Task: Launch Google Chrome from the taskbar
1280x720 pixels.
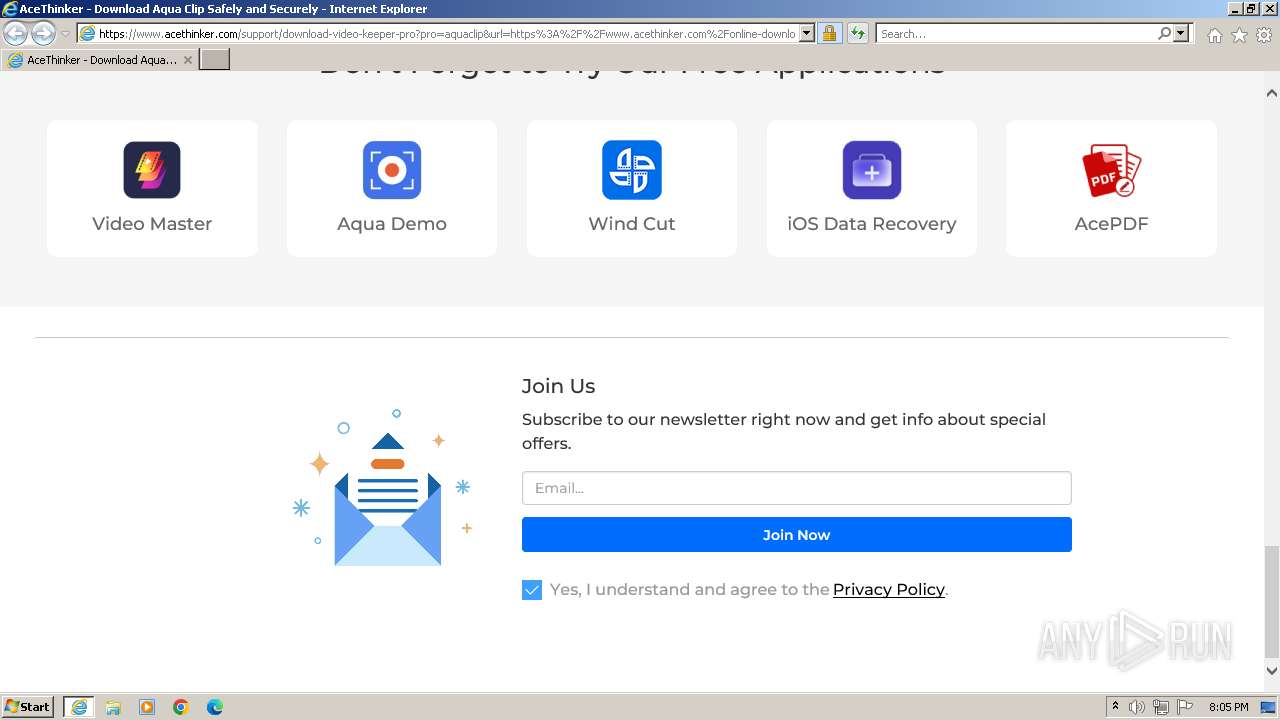Action: [x=181, y=707]
